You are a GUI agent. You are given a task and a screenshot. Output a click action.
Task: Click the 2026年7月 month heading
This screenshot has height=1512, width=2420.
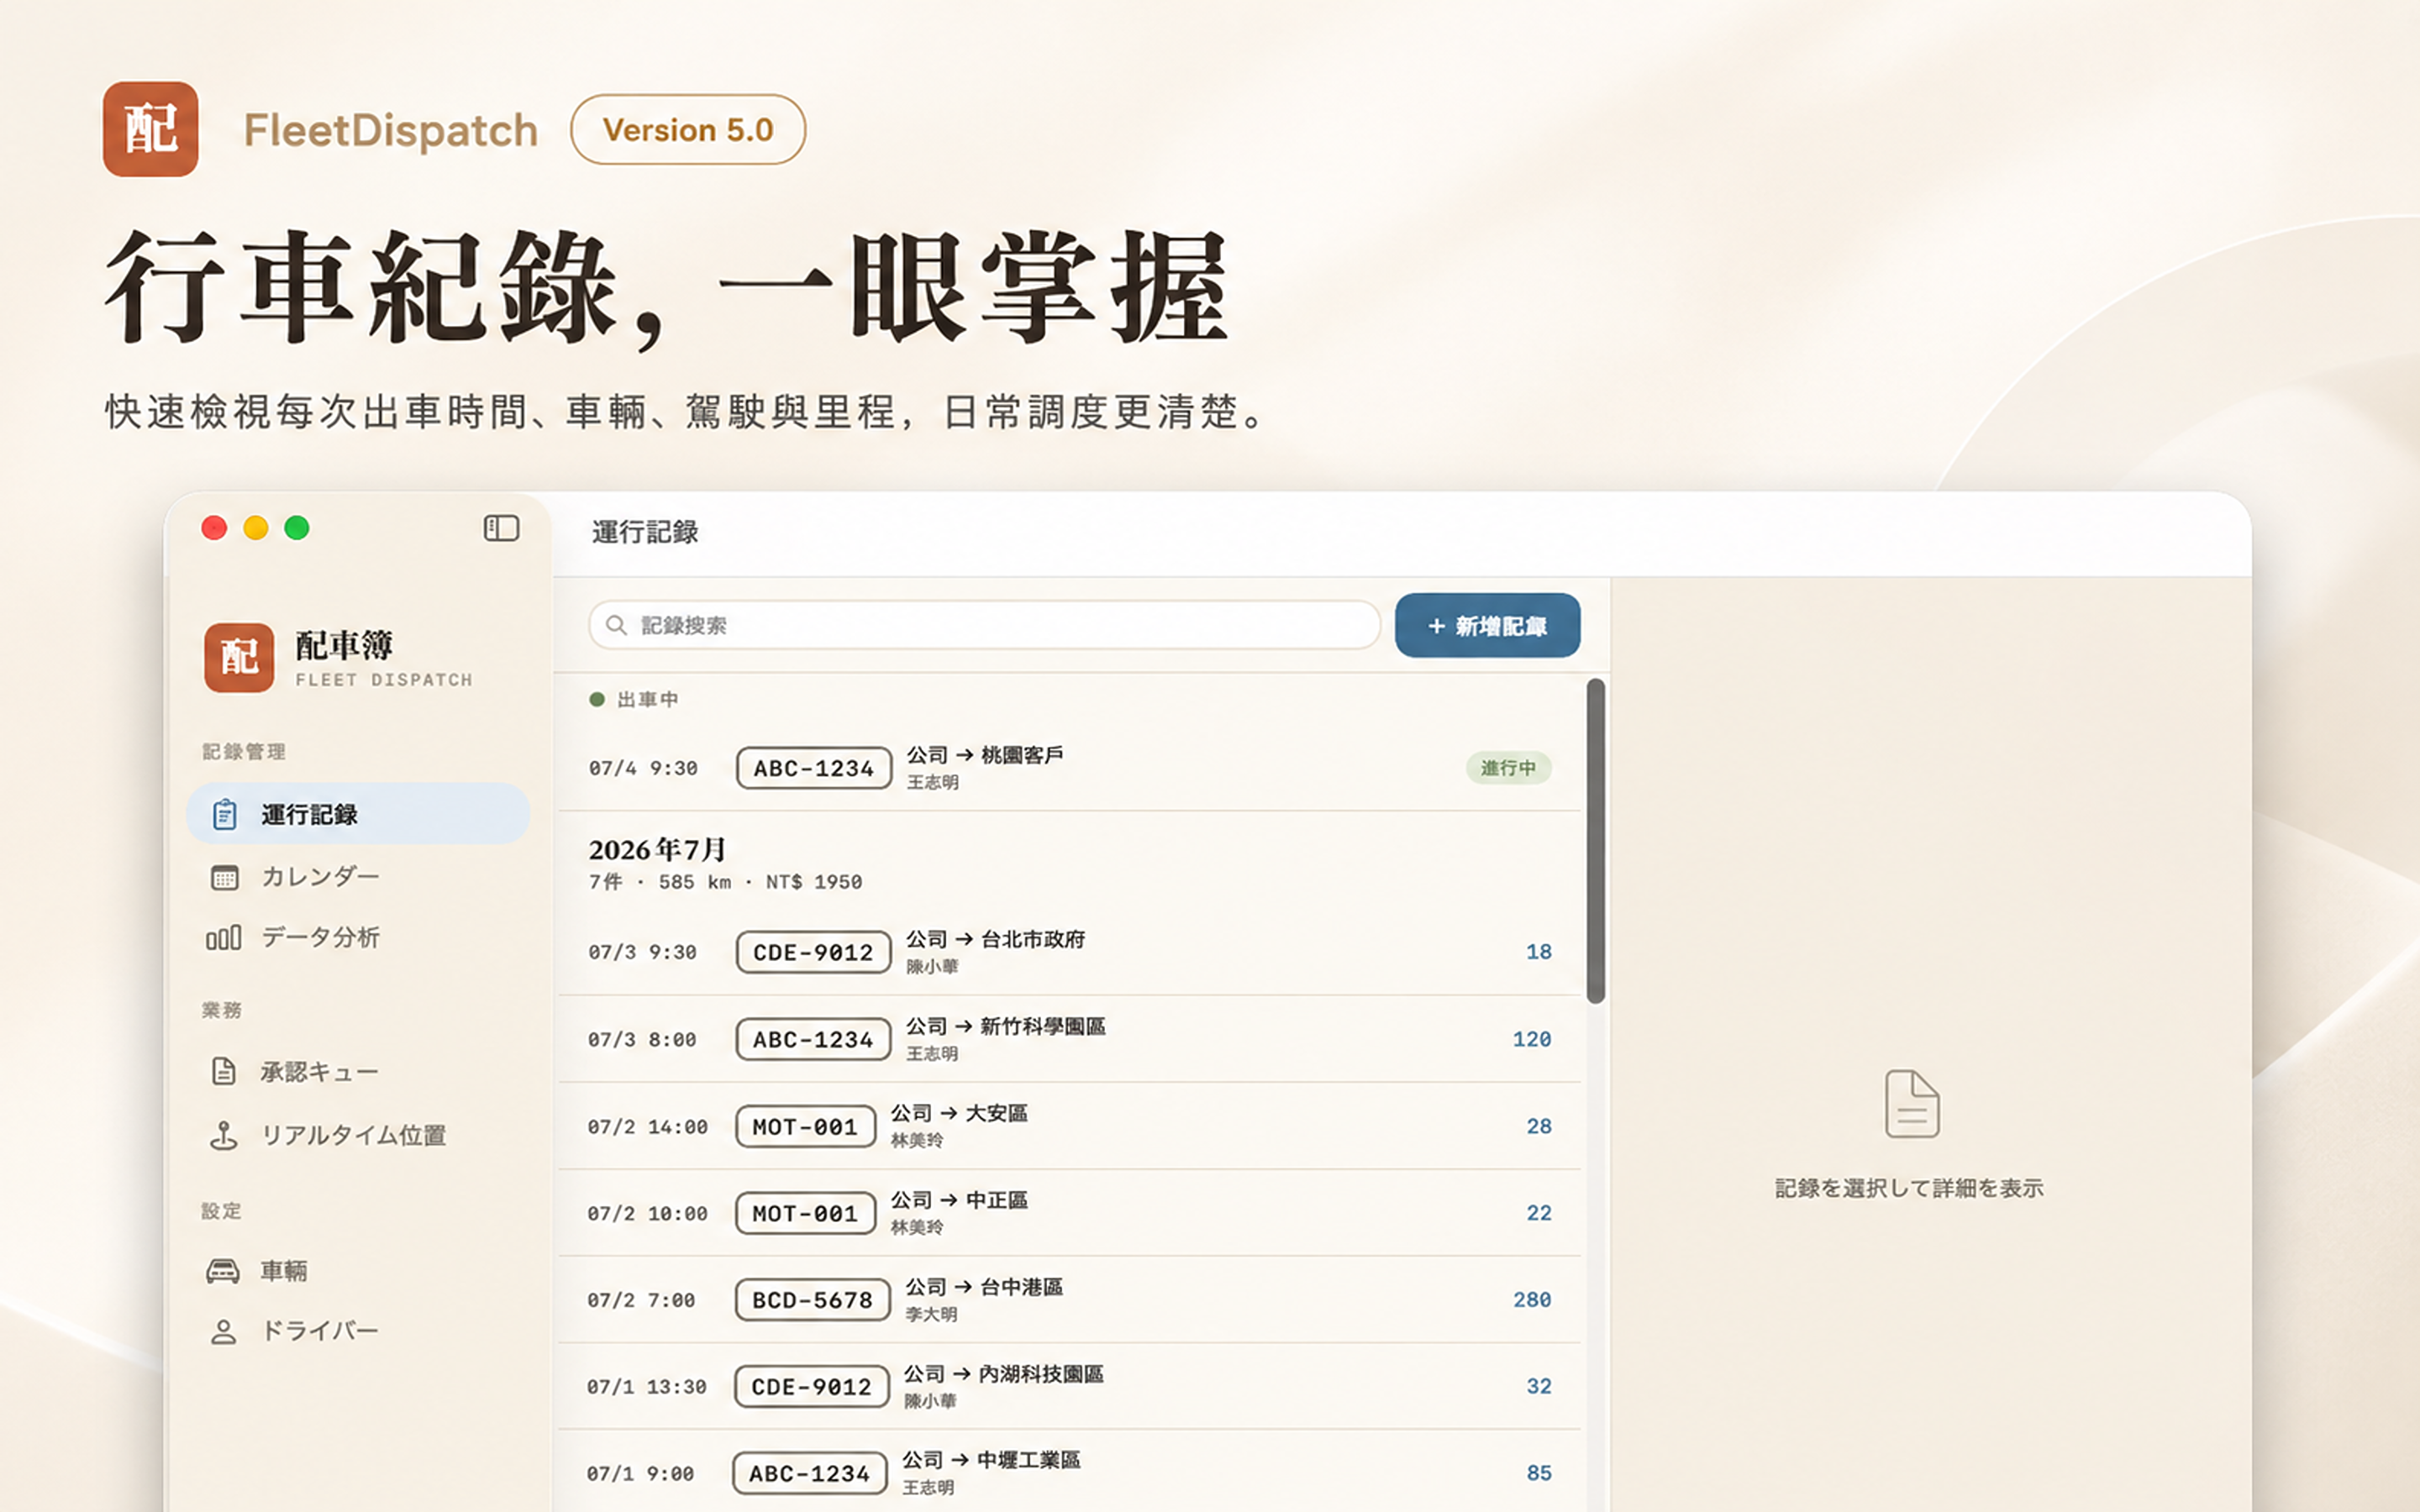657,850
